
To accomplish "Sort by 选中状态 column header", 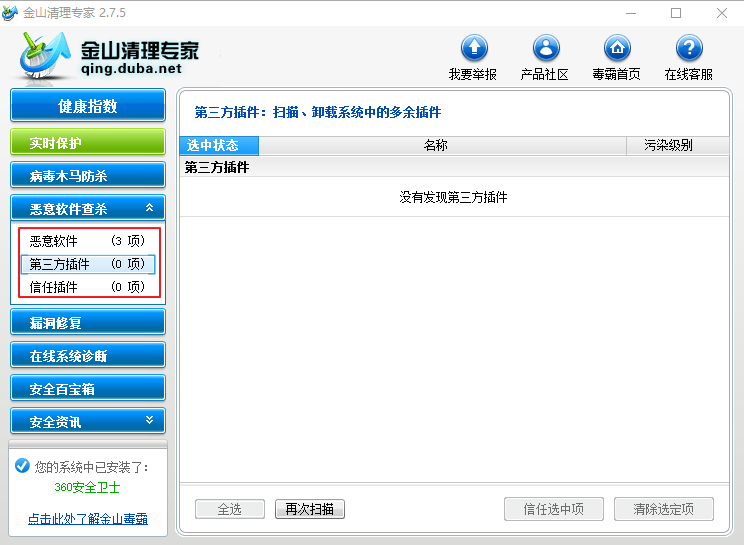I will coord(219,145).
